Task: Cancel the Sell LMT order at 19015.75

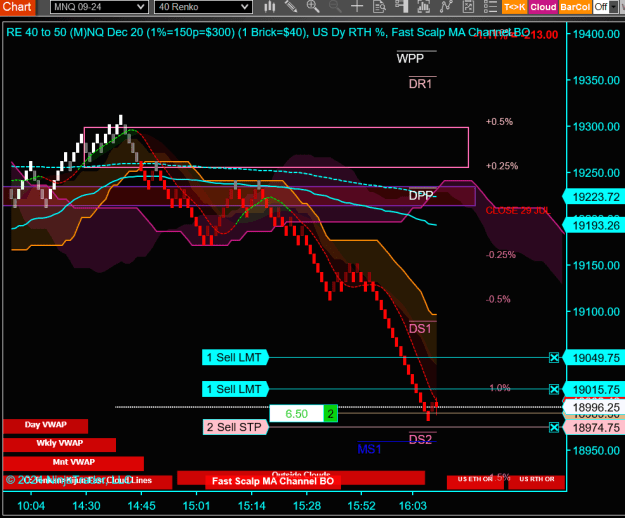Action: click(554, 389)
